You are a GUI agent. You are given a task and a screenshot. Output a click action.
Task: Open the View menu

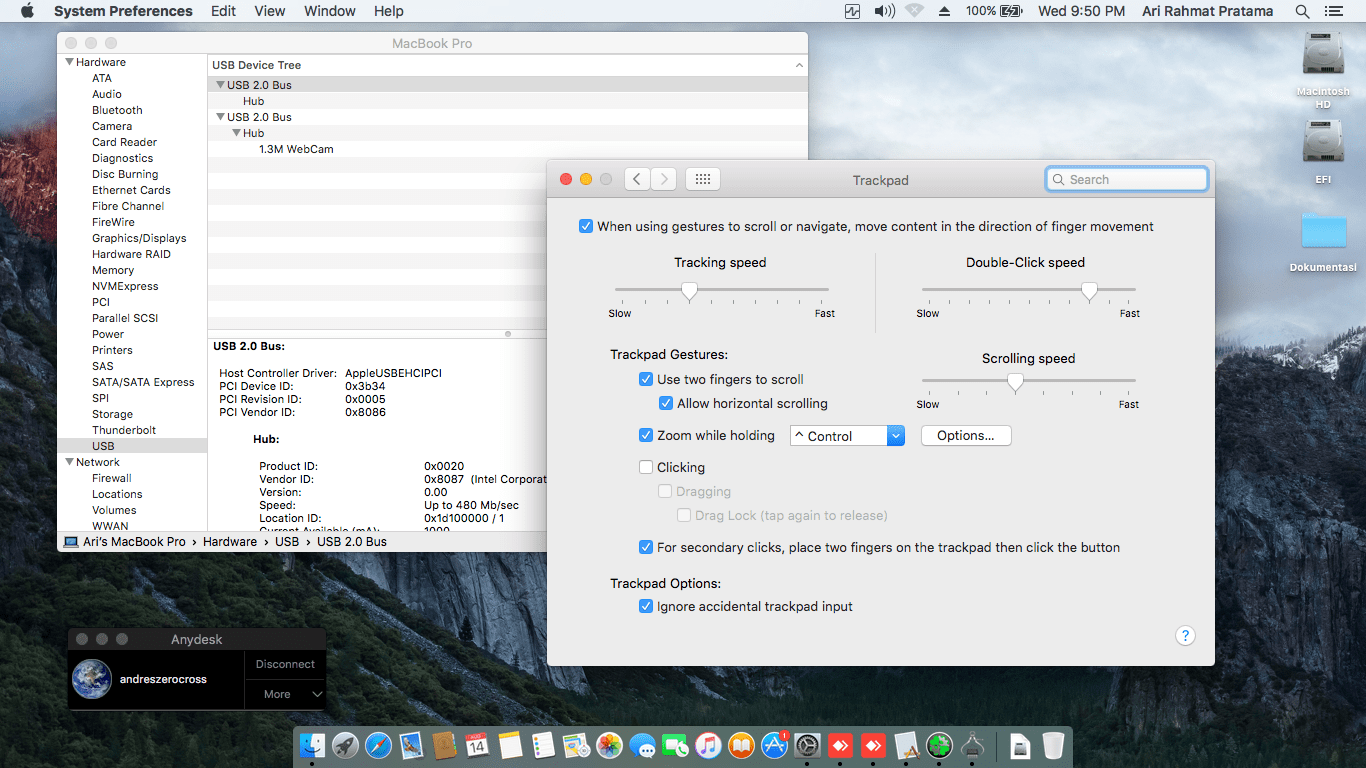click(x=270, y=11)
